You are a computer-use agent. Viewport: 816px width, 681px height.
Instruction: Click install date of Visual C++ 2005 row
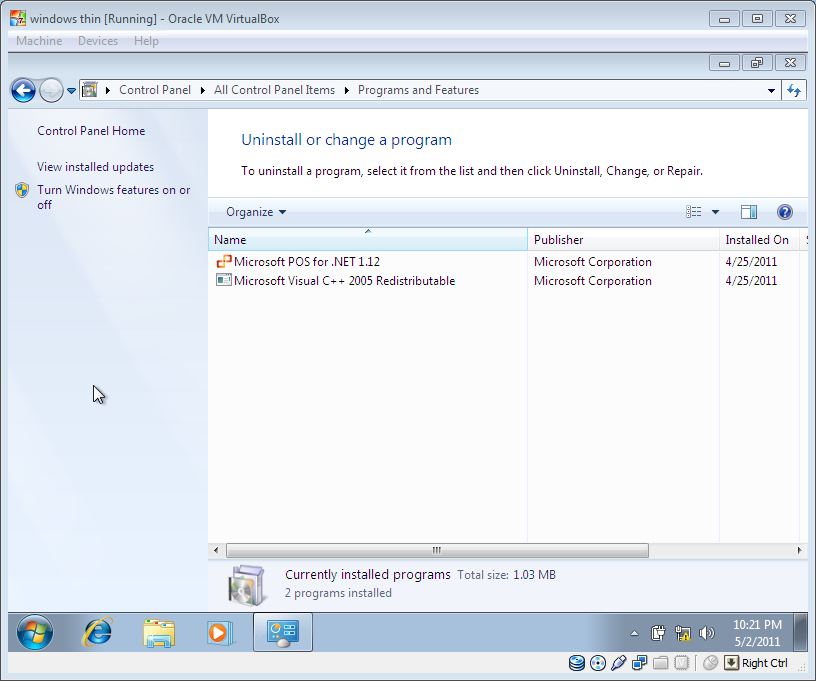coord(751,281)
